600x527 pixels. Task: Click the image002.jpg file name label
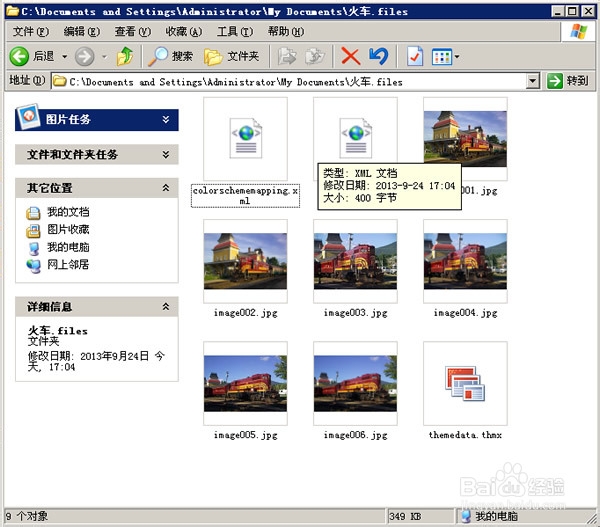click(246, 313)
